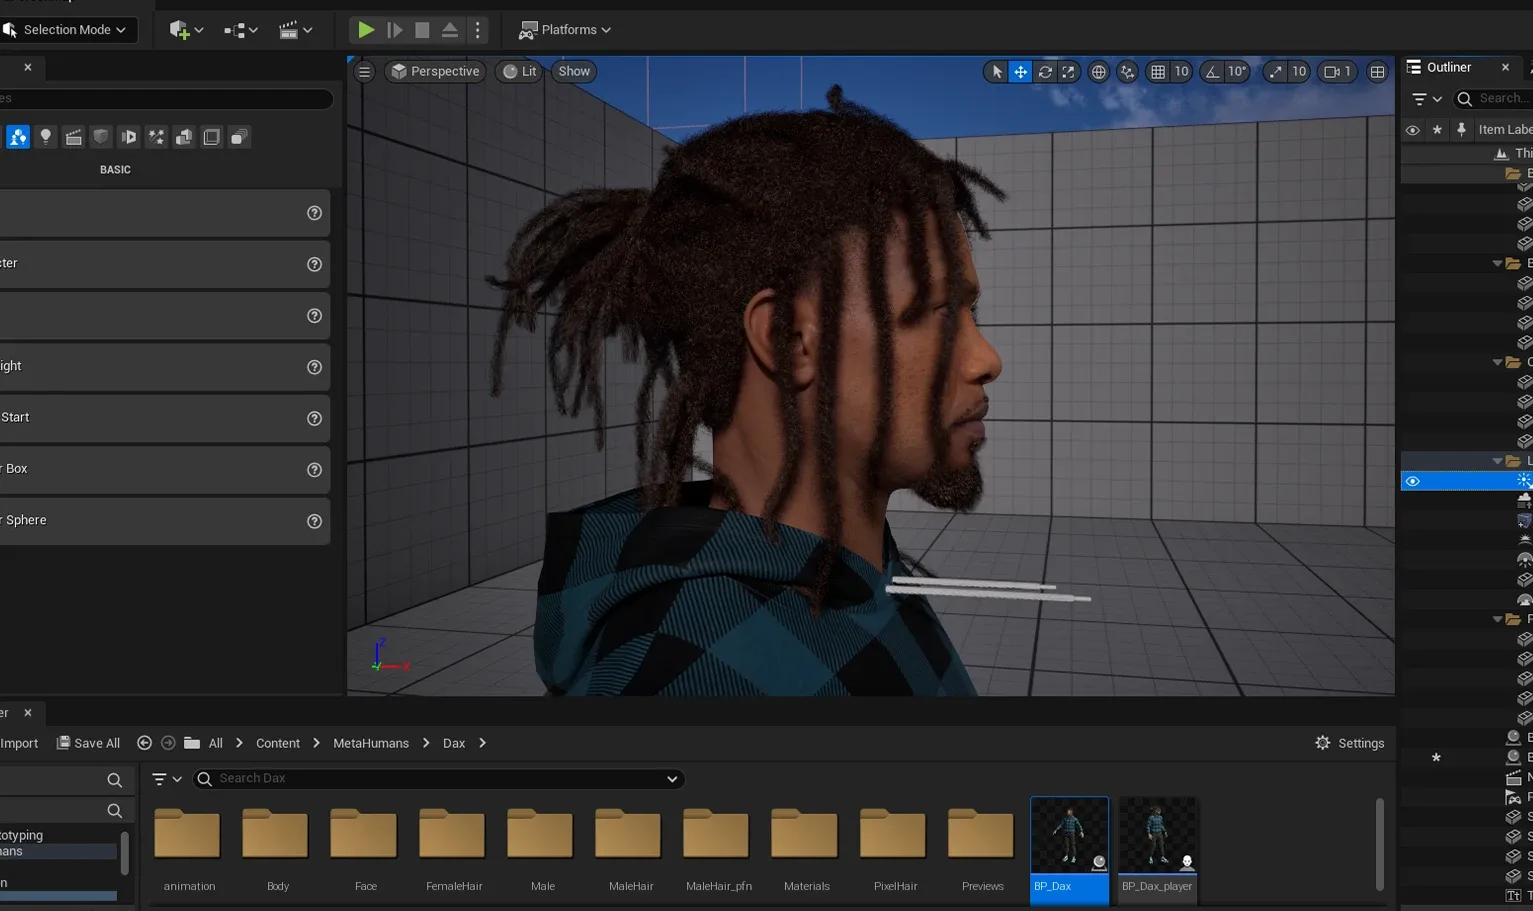Navigate to the MetaHumans breadcrumb folder
This screenshot has width=1533, height=911.
point(370,743)
